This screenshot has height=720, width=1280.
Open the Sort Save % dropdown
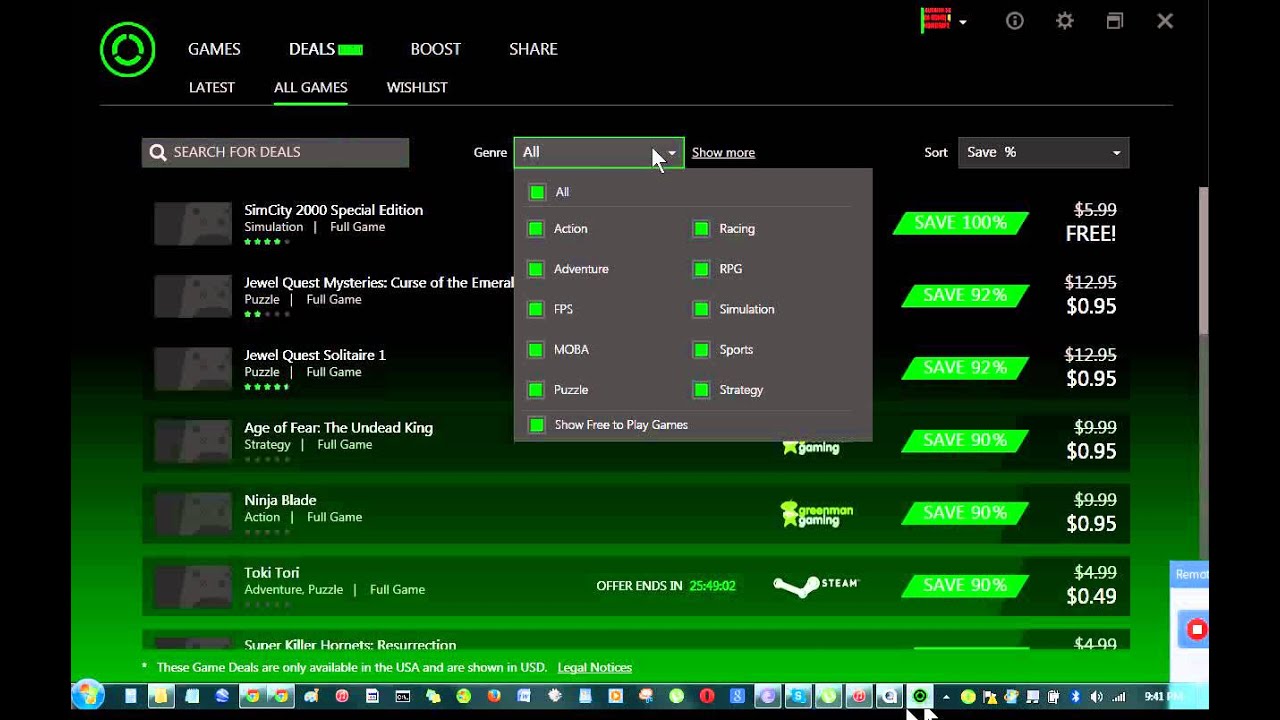coord(1043,152)
